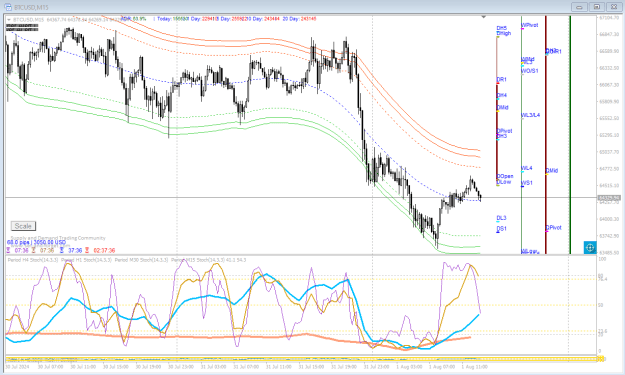Click the ADR percentage readout
Viewport: 625px width, 375px height.
point(134,19)
